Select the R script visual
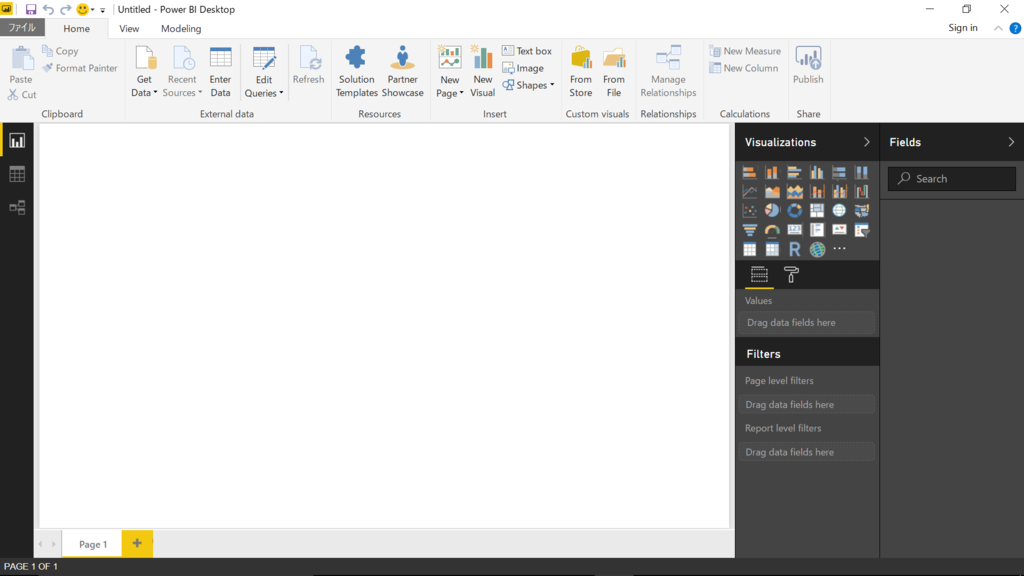 [794, 249]
